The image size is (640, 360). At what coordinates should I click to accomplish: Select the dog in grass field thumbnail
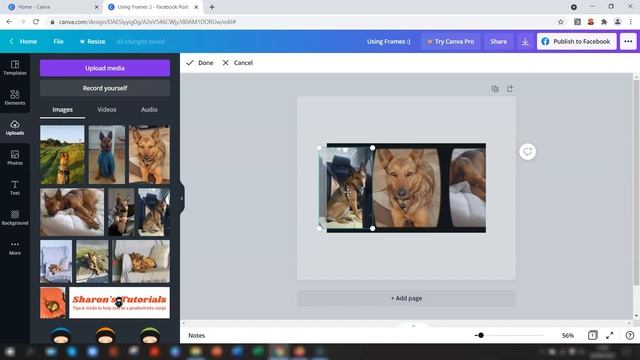[62, 154]
